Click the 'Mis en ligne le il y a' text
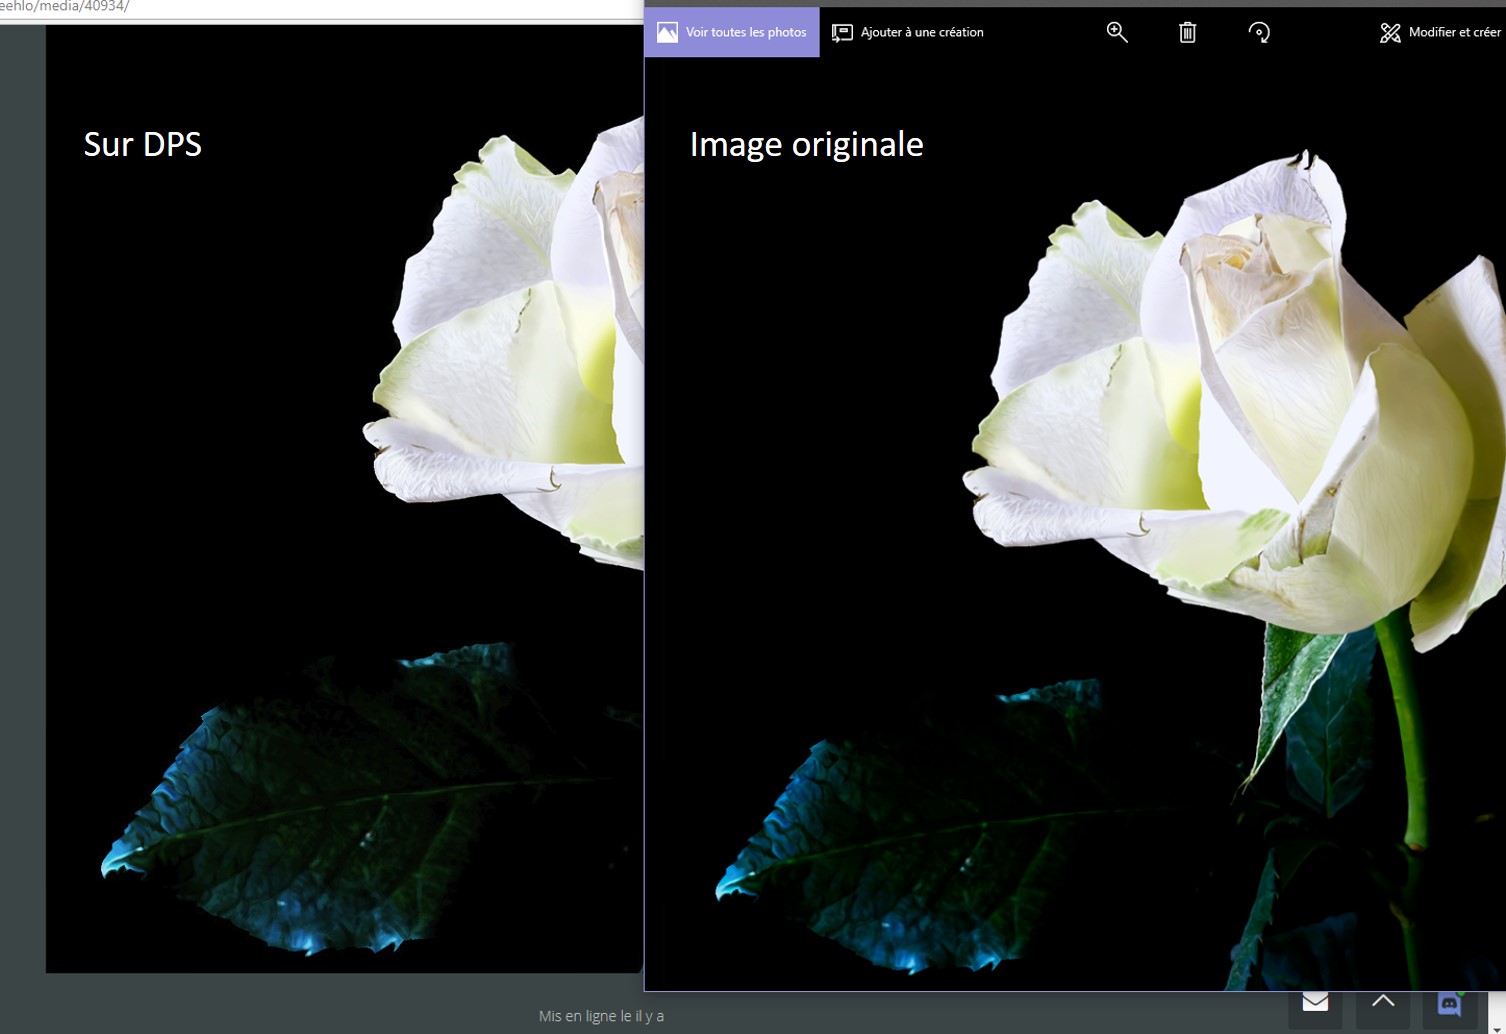The width and height of the screenshot is (1506, 1034). point(601,1016)
